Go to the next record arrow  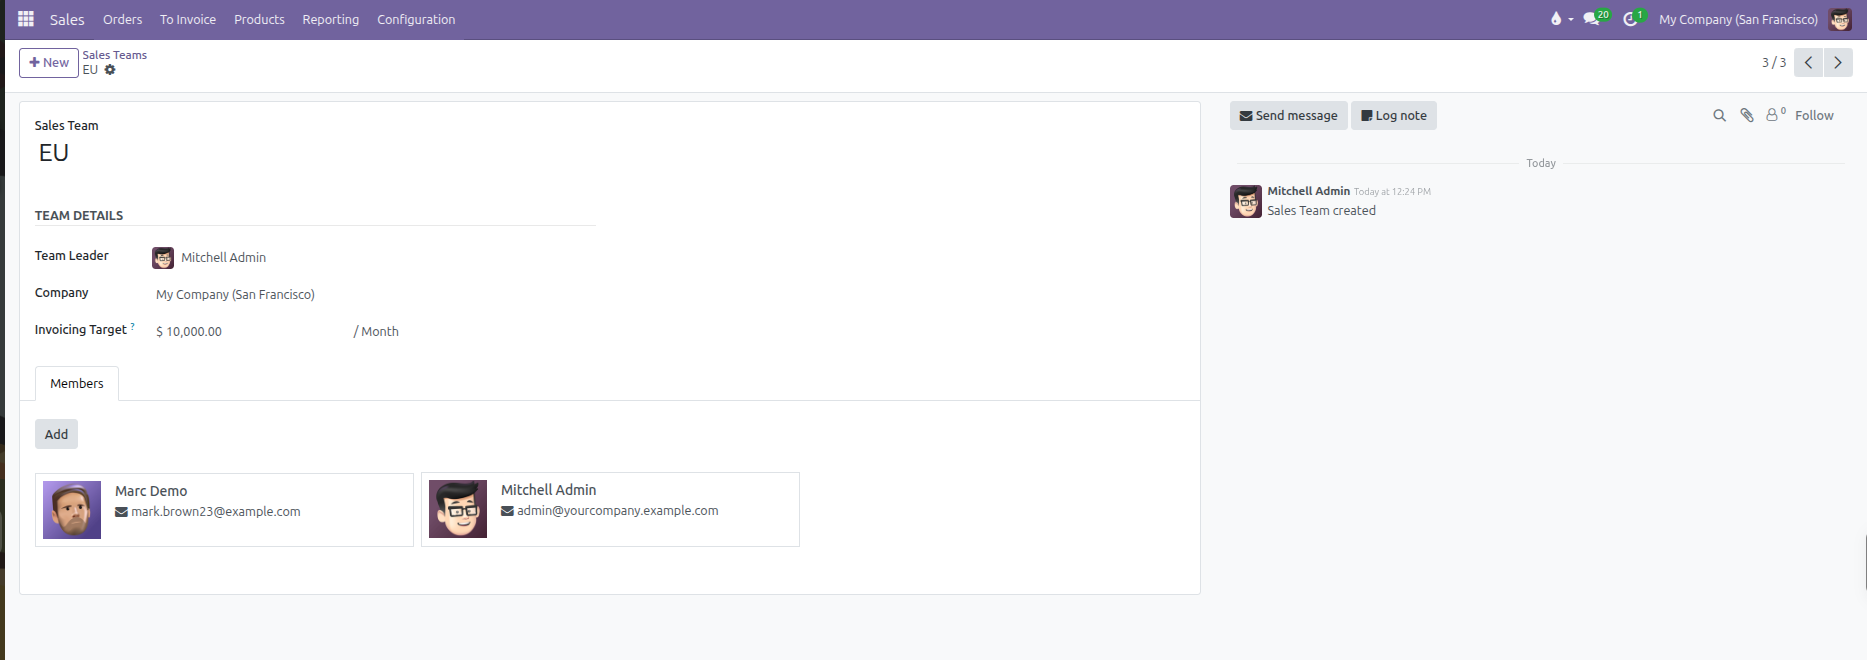pyautogui.click(x=1838, y=62)
